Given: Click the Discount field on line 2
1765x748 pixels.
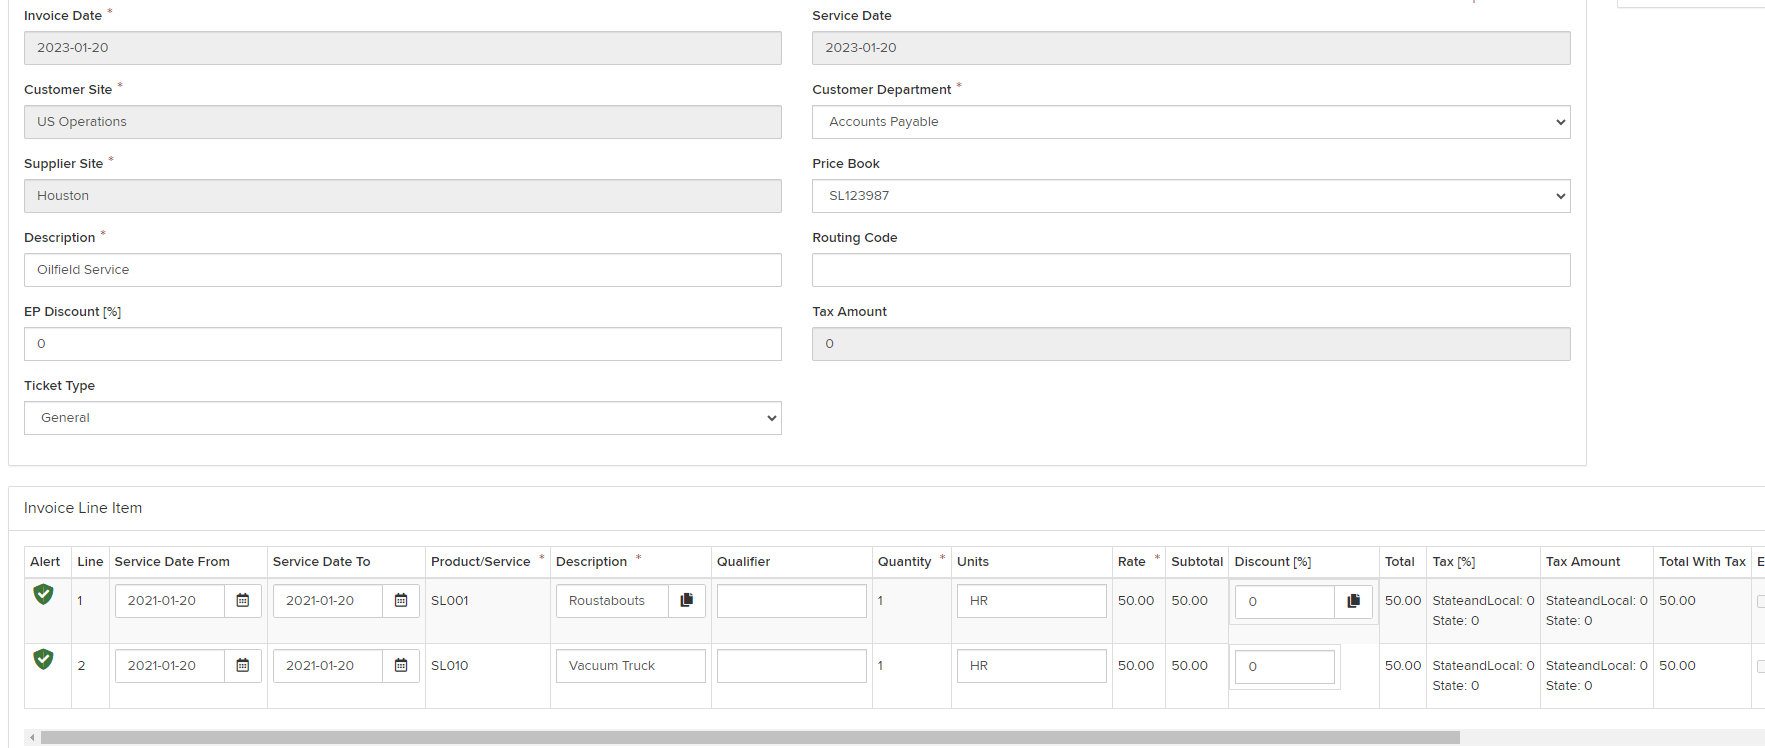Looking at the screenshot, I should click(x=1284, y=667).
